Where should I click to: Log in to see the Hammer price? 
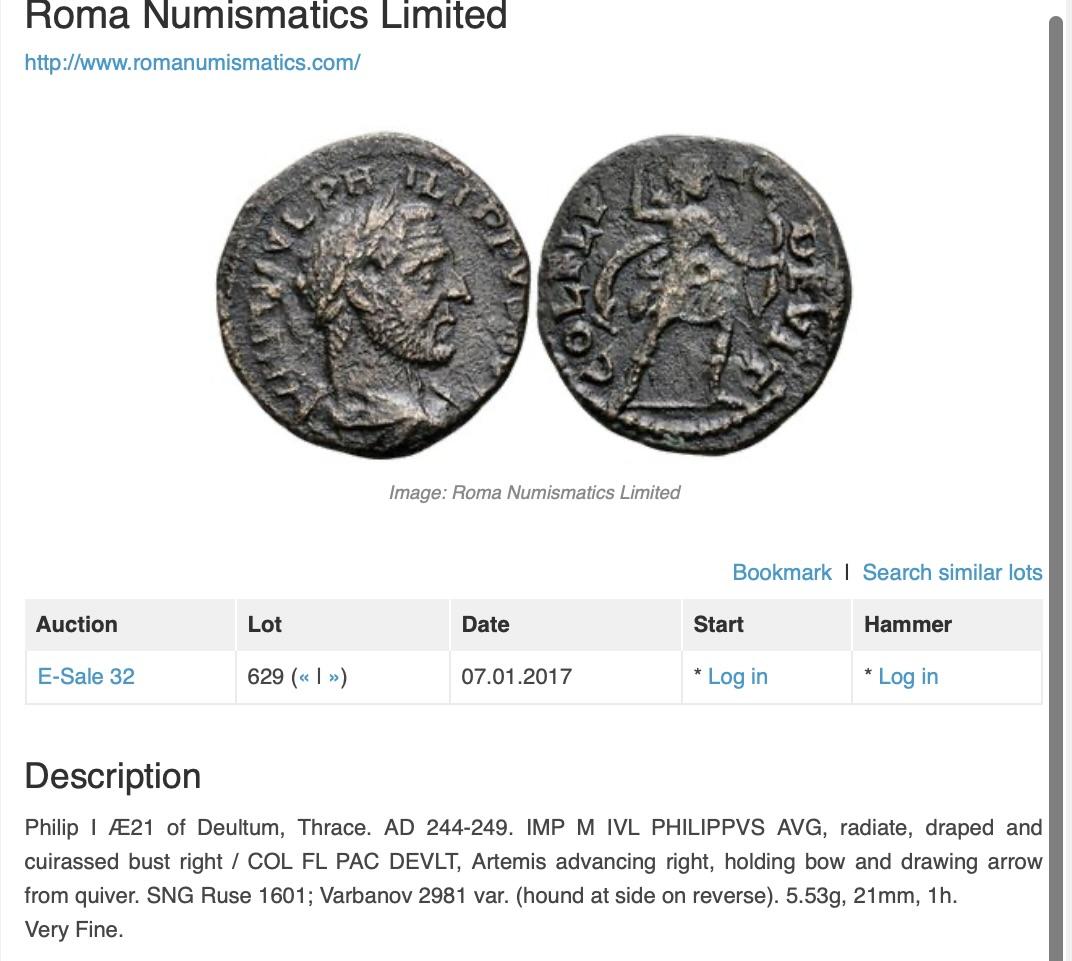(908, 677)
